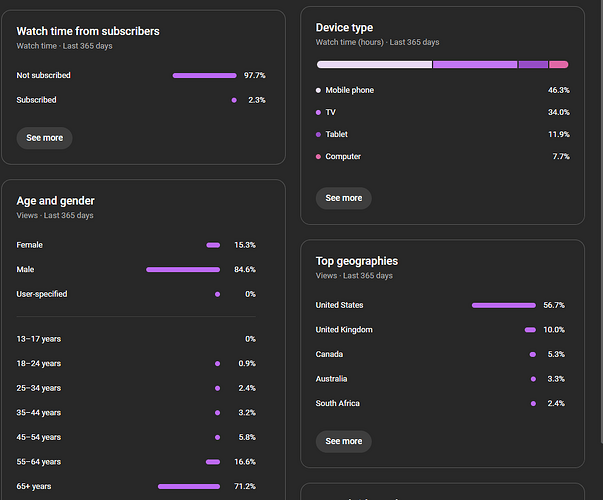This screenshot has width=603, height=500.
Task: Click See more under Top geographies
Action: 343,441
